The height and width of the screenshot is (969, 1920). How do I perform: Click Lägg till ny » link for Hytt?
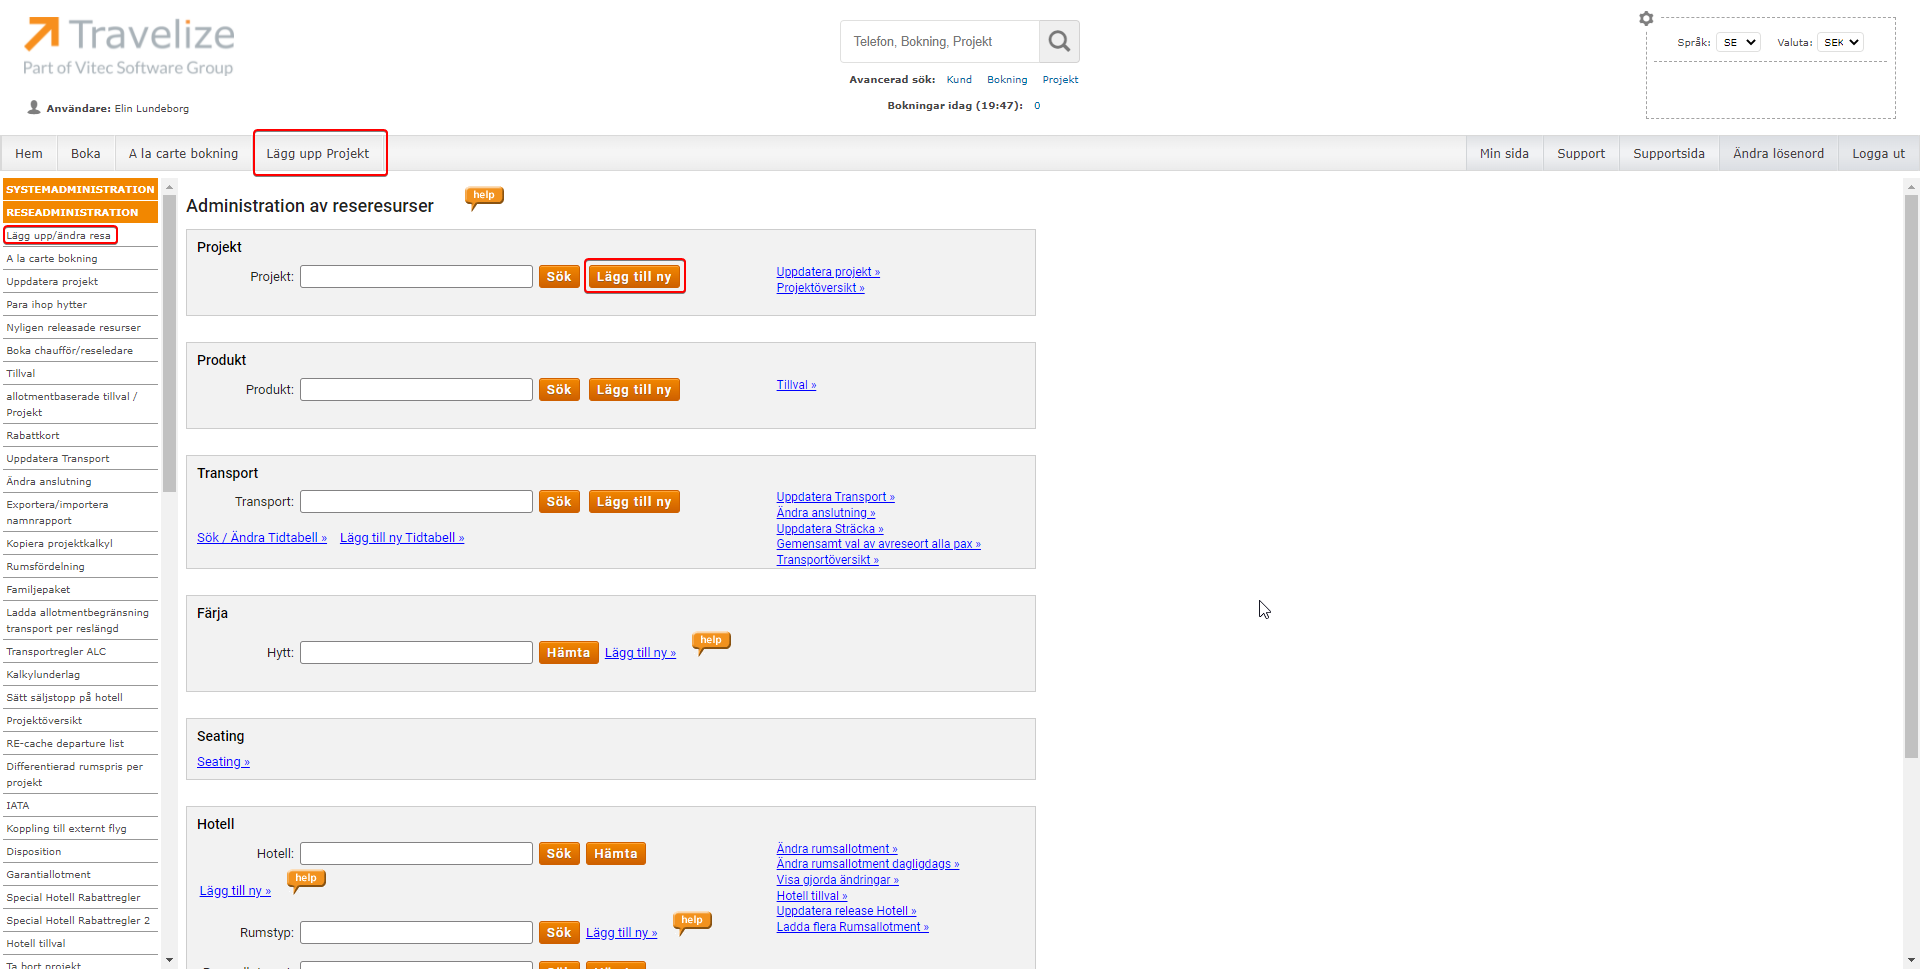pyautogui.click(x=640, y=653)
